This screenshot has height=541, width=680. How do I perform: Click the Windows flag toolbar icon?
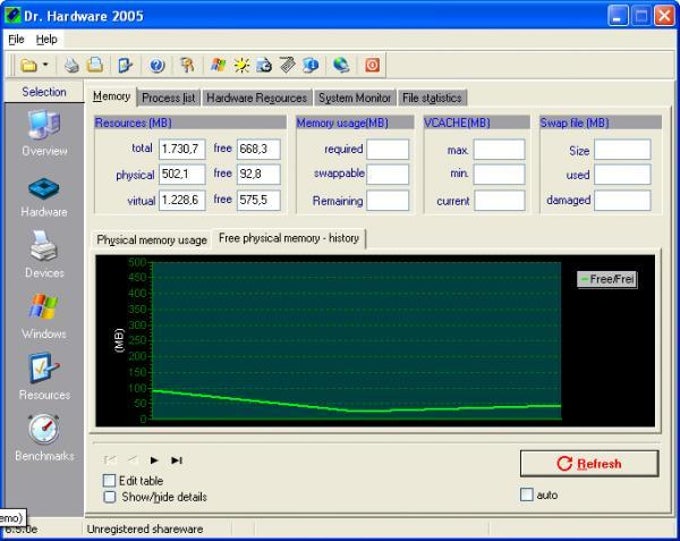[218, 66]
